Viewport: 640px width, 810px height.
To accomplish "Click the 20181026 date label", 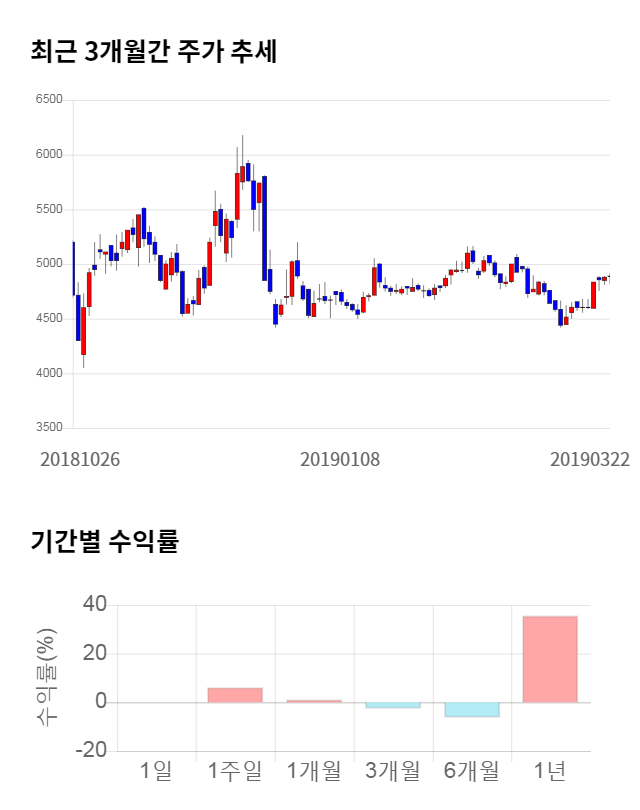I will click(80, 459).
